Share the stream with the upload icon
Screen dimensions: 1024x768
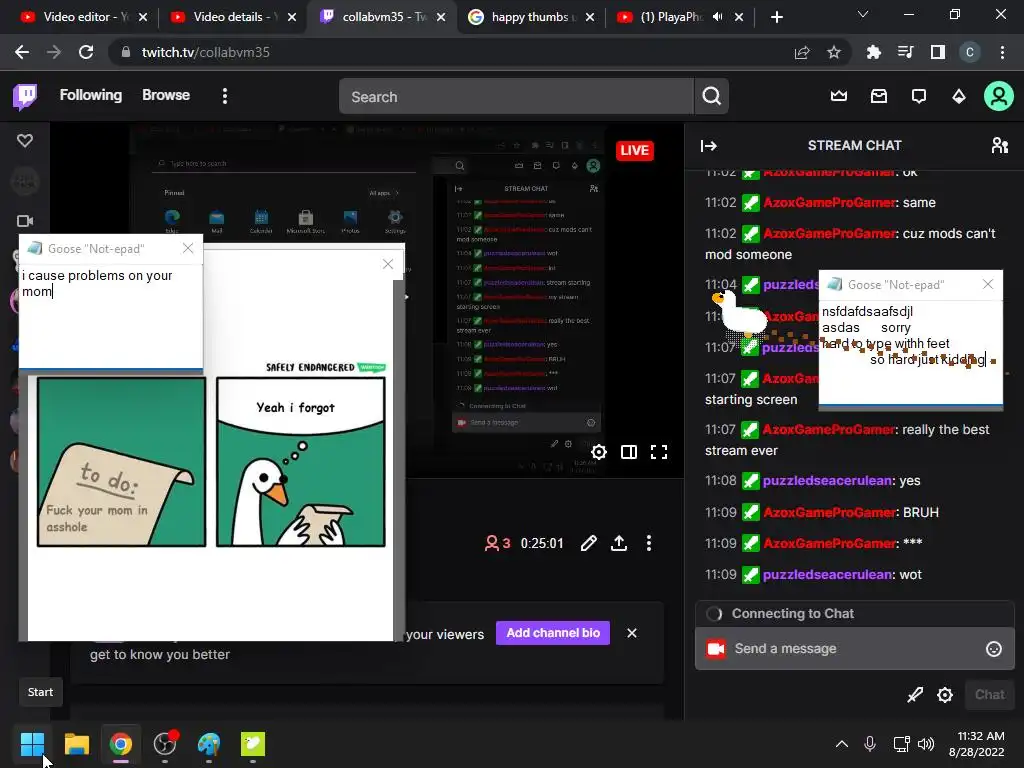618,543
